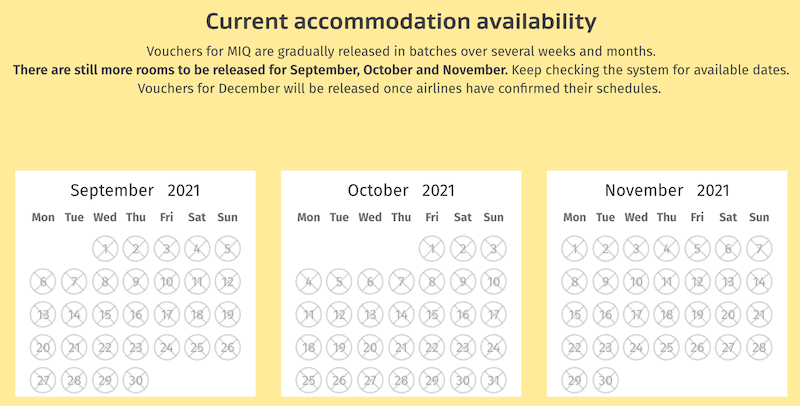Select November 18 date
The width and height of the screenshot is (800, 406).
pyautogui.click(x=667, y=315)
